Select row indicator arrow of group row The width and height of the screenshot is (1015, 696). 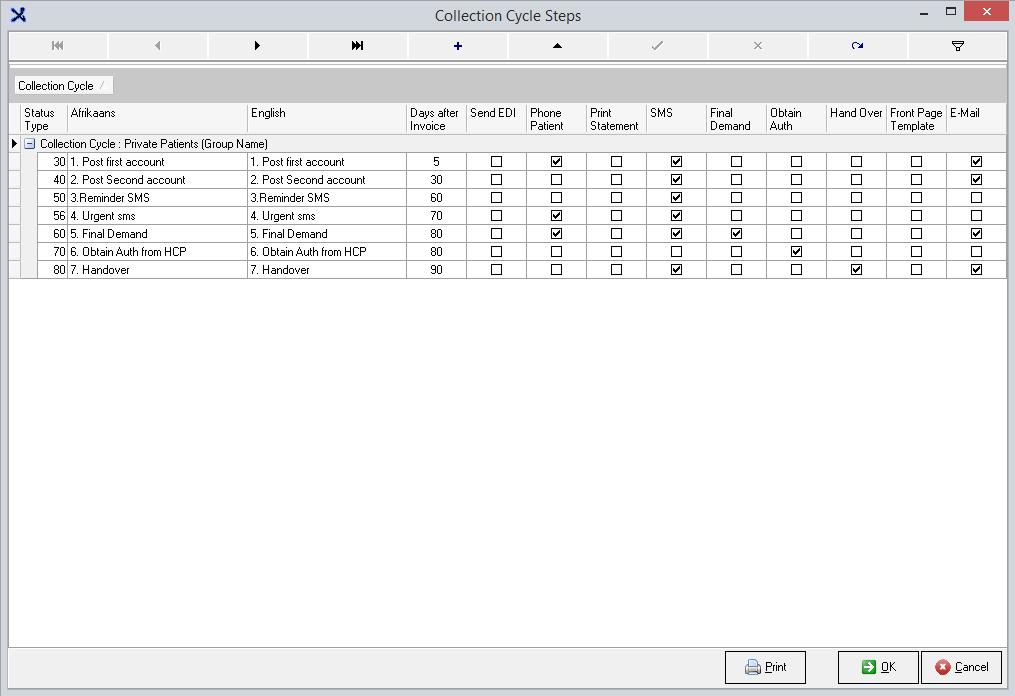(14, 144)
